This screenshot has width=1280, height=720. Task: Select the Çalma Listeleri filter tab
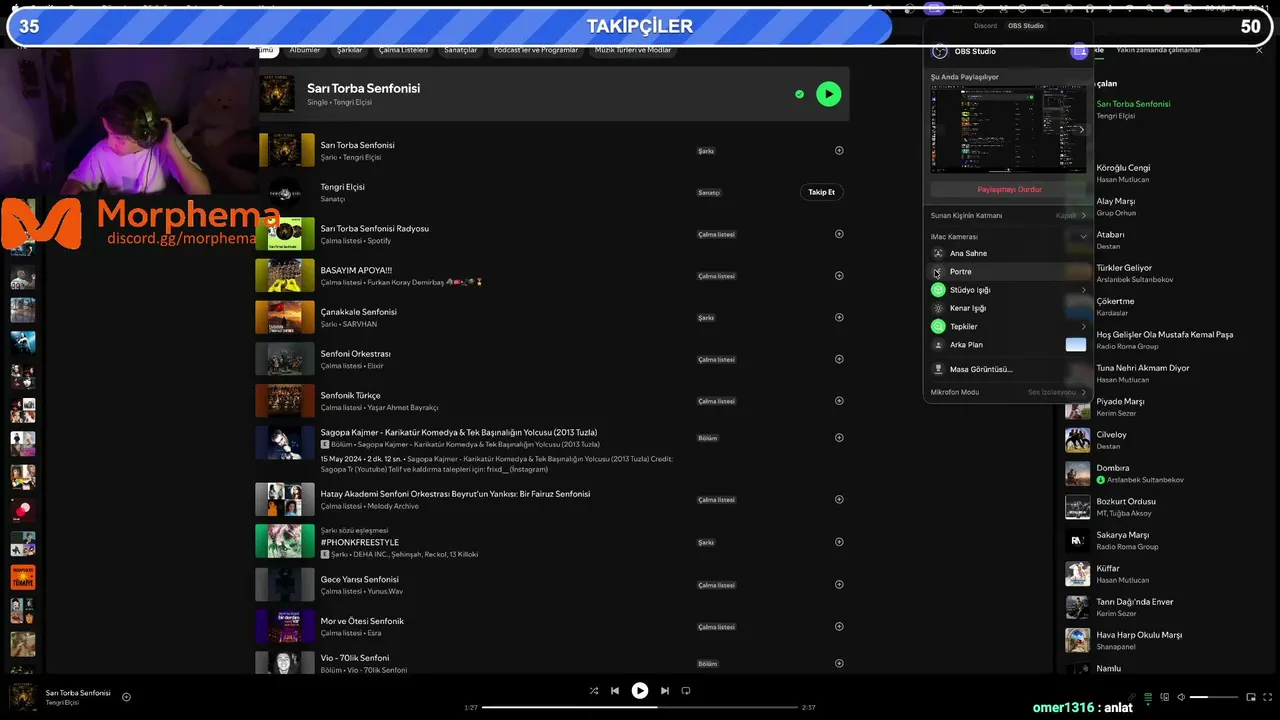(x=403, y=50)
